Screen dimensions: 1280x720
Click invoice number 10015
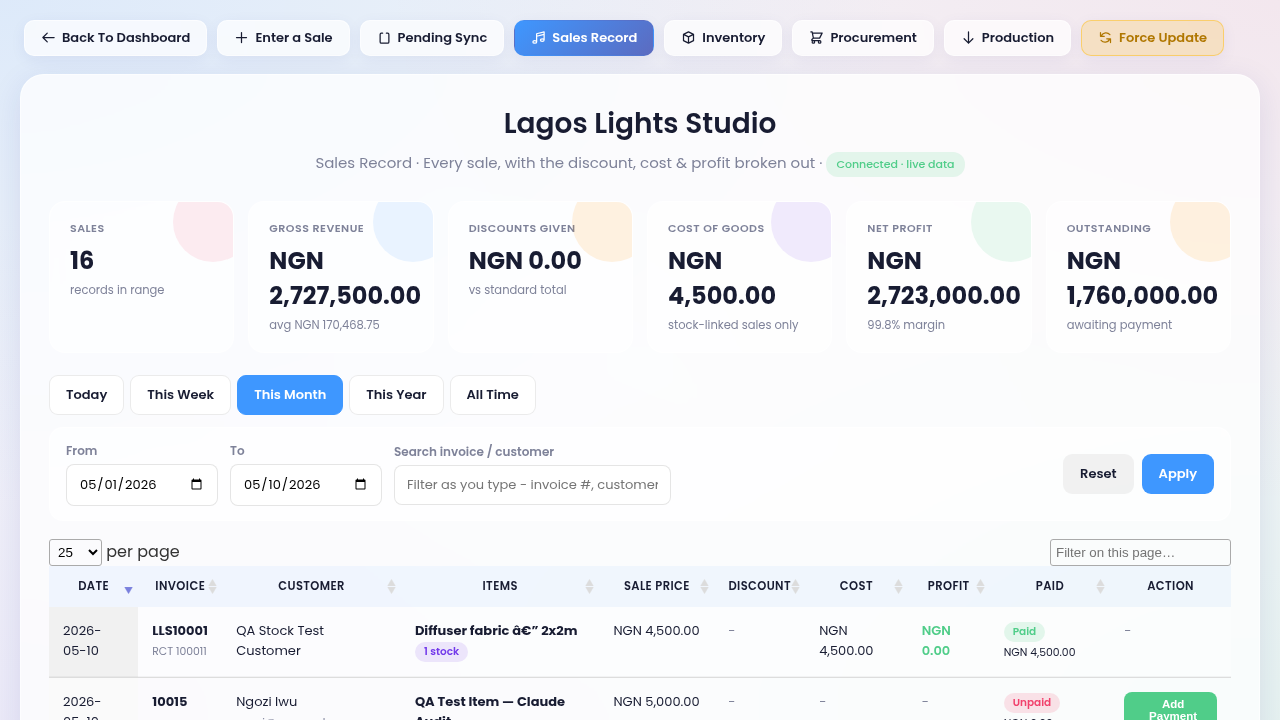[170, 702]
